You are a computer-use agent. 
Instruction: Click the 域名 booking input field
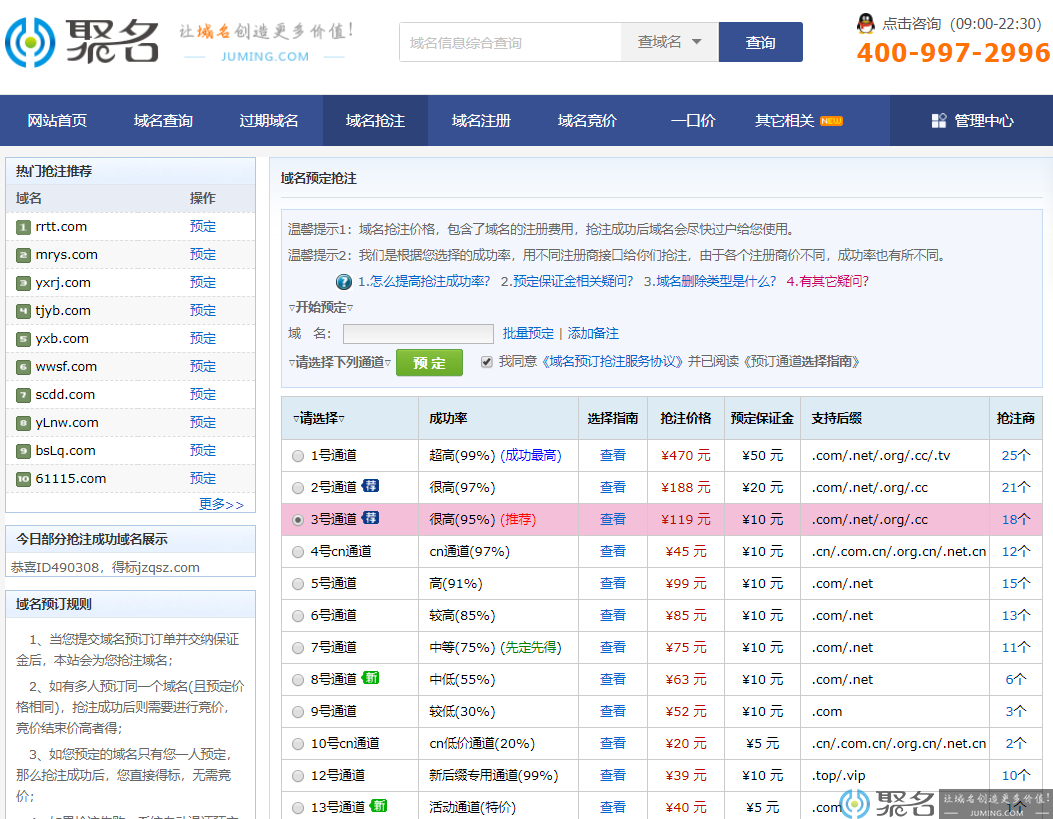418,334
